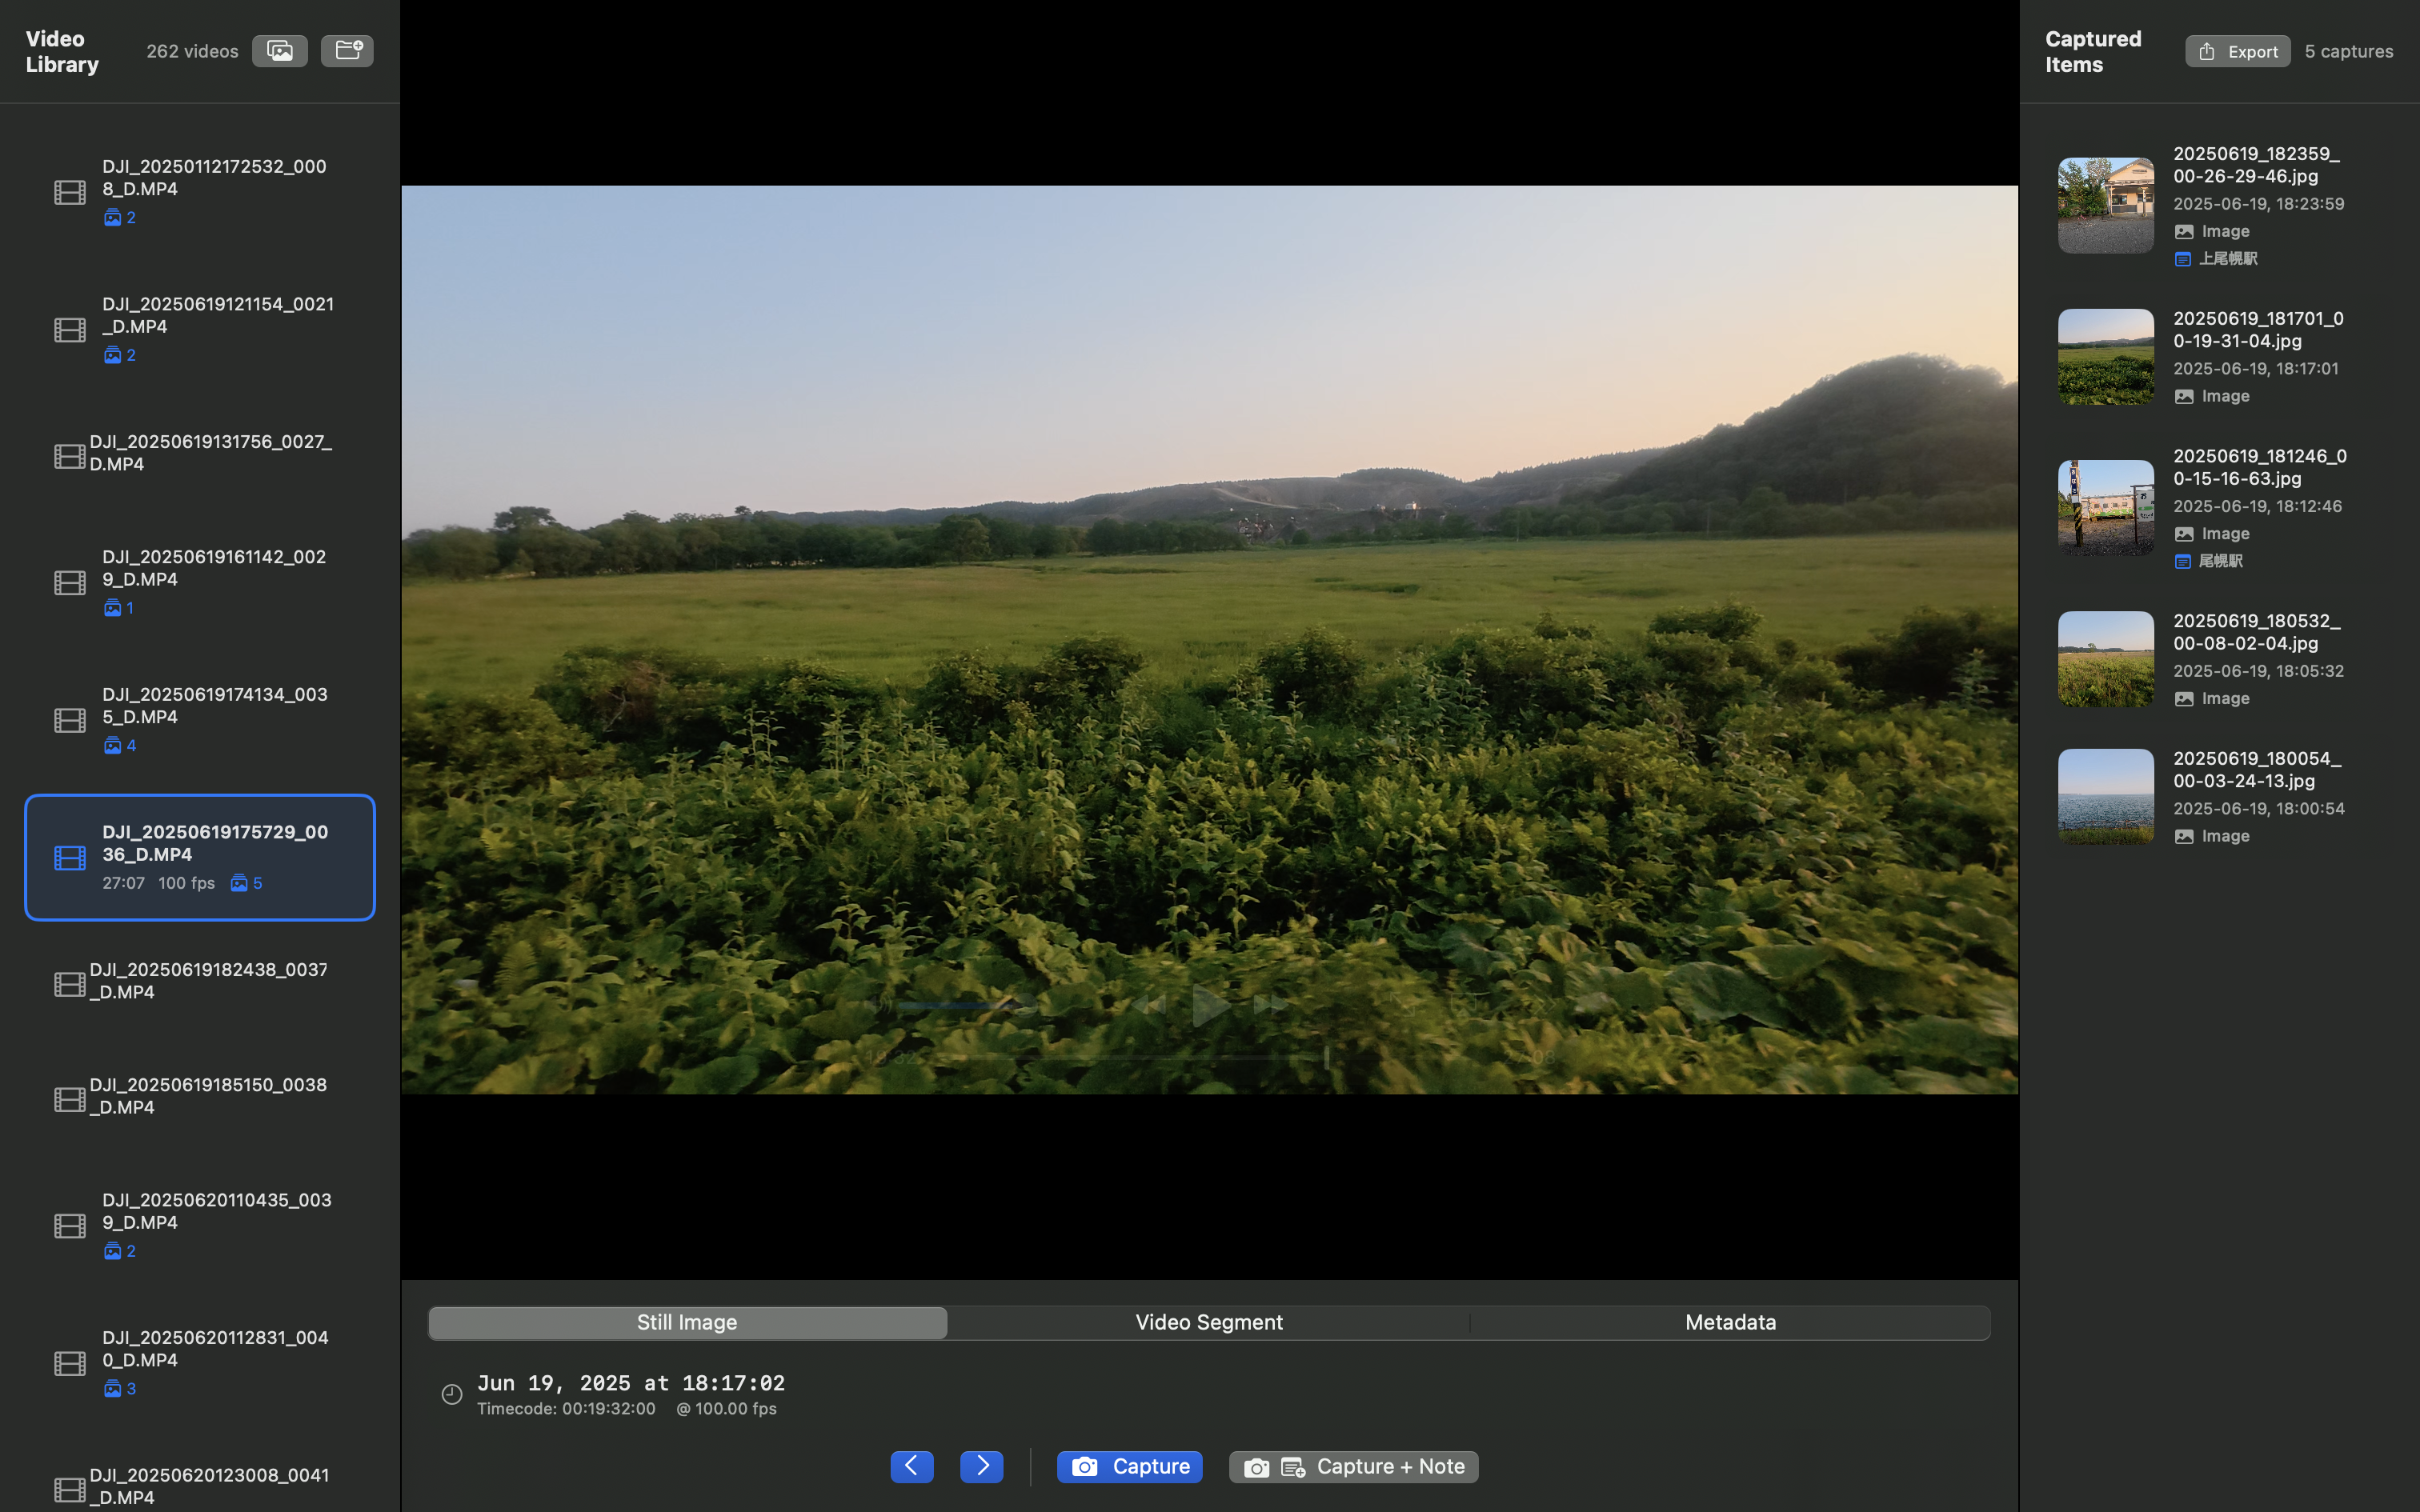Image resolution: width=2420 pixels, height=1512 pixels.
Task: Click the film strip icon beside DJI_20250619131756_0027
Action: click(x=69, y=455)
